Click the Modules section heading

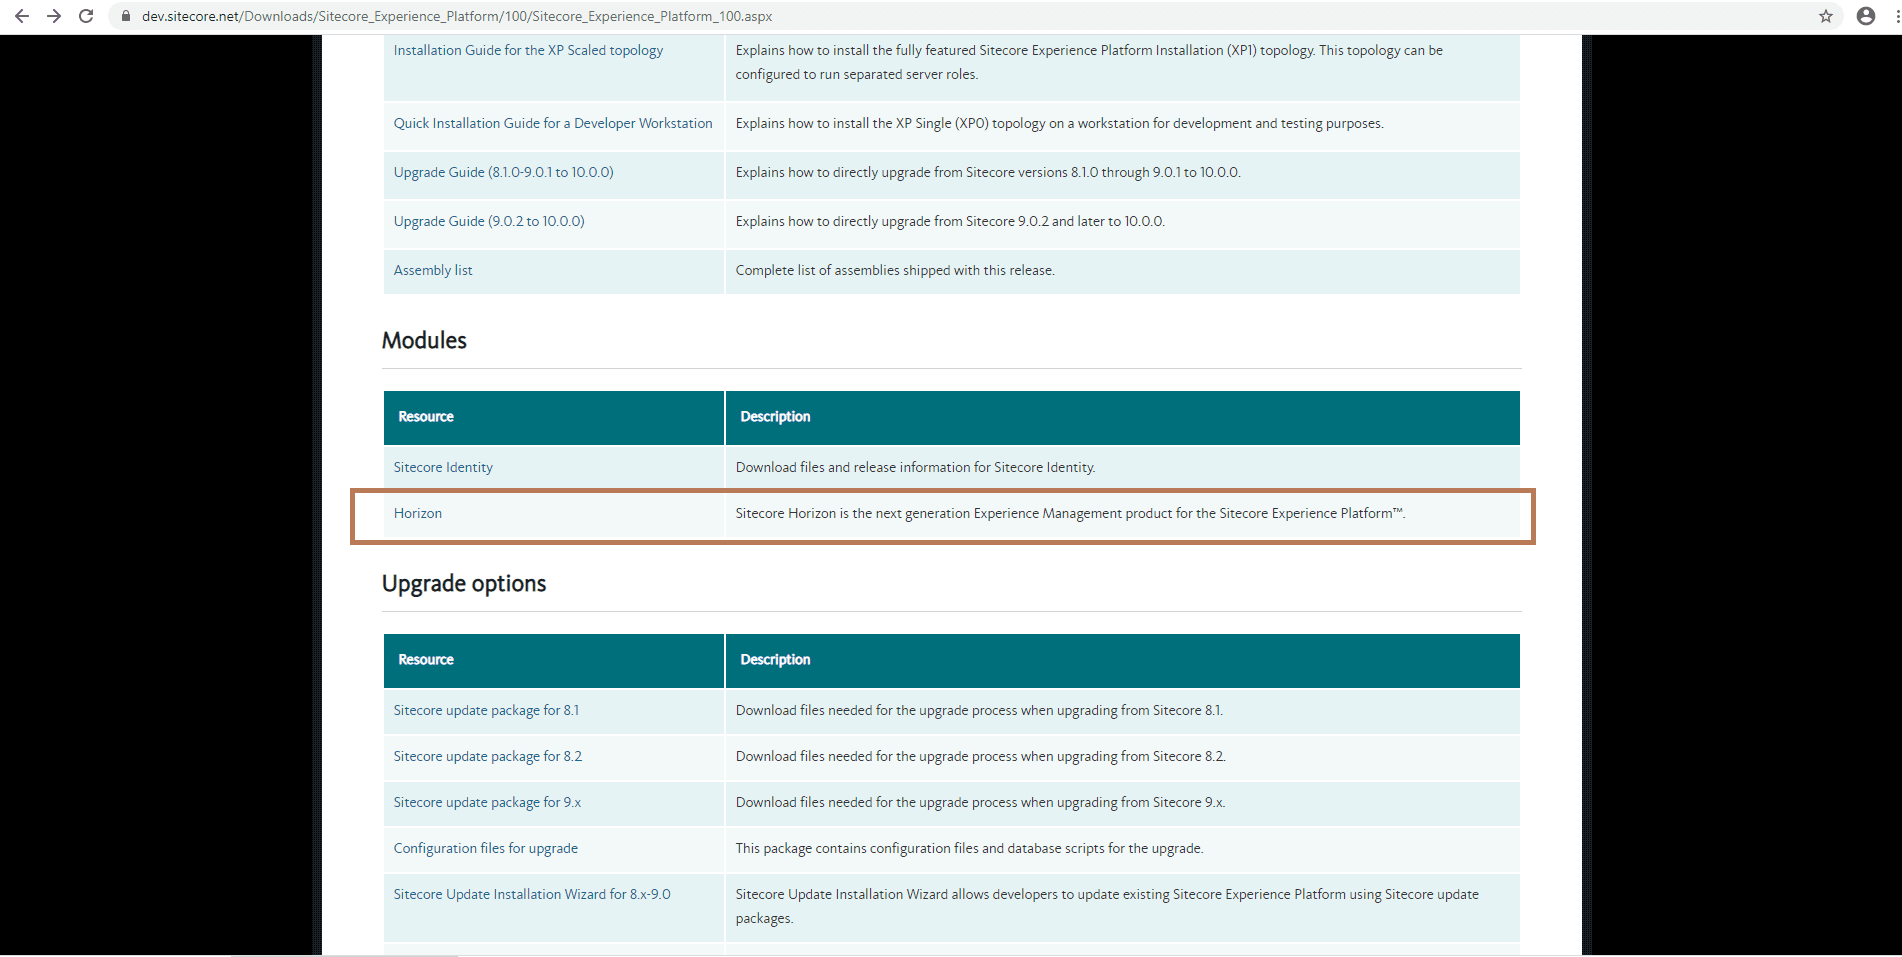click(424, 340)
